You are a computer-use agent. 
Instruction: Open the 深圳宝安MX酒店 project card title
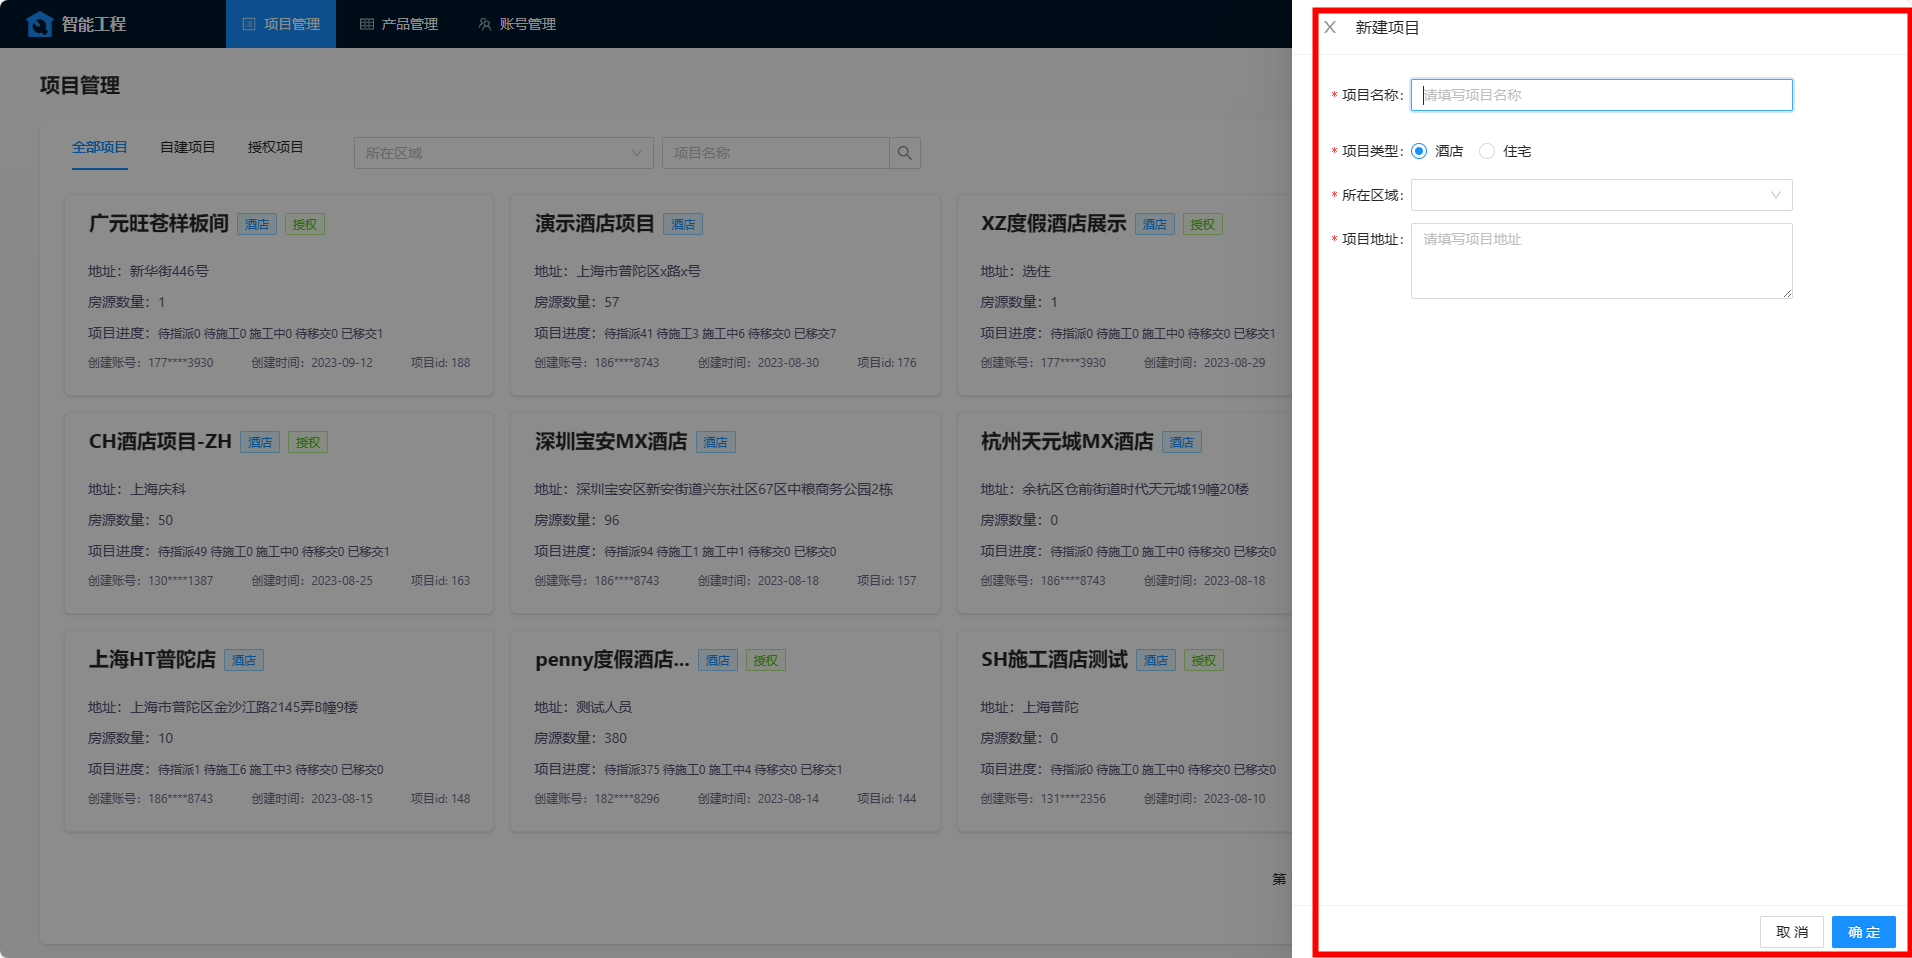pyautogui.click(x=611, y=442)
